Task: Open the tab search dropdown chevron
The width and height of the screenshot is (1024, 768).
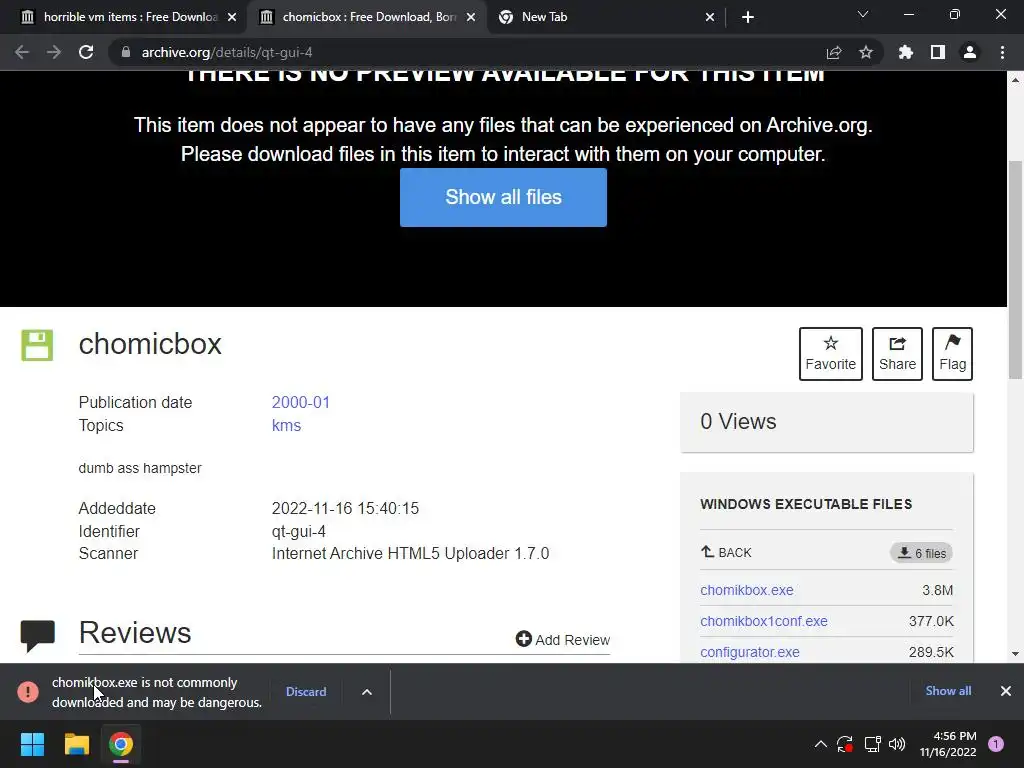Action: point(863,14)
